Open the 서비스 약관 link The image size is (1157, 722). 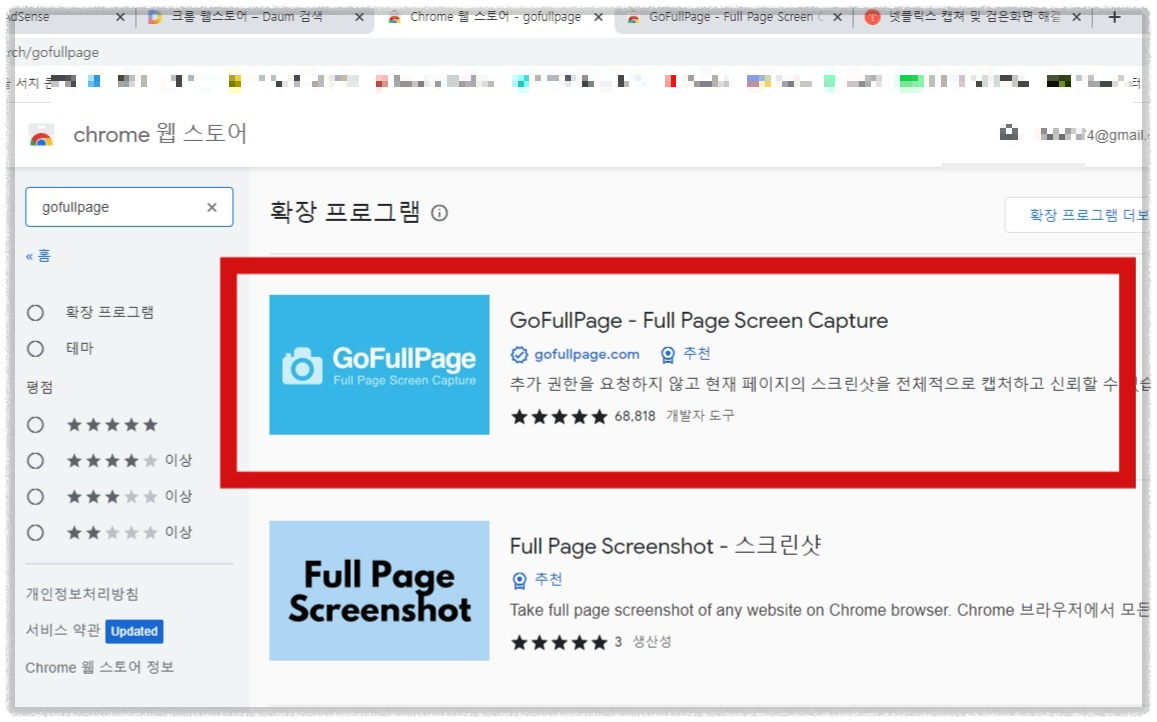click(x=63, y=630)
